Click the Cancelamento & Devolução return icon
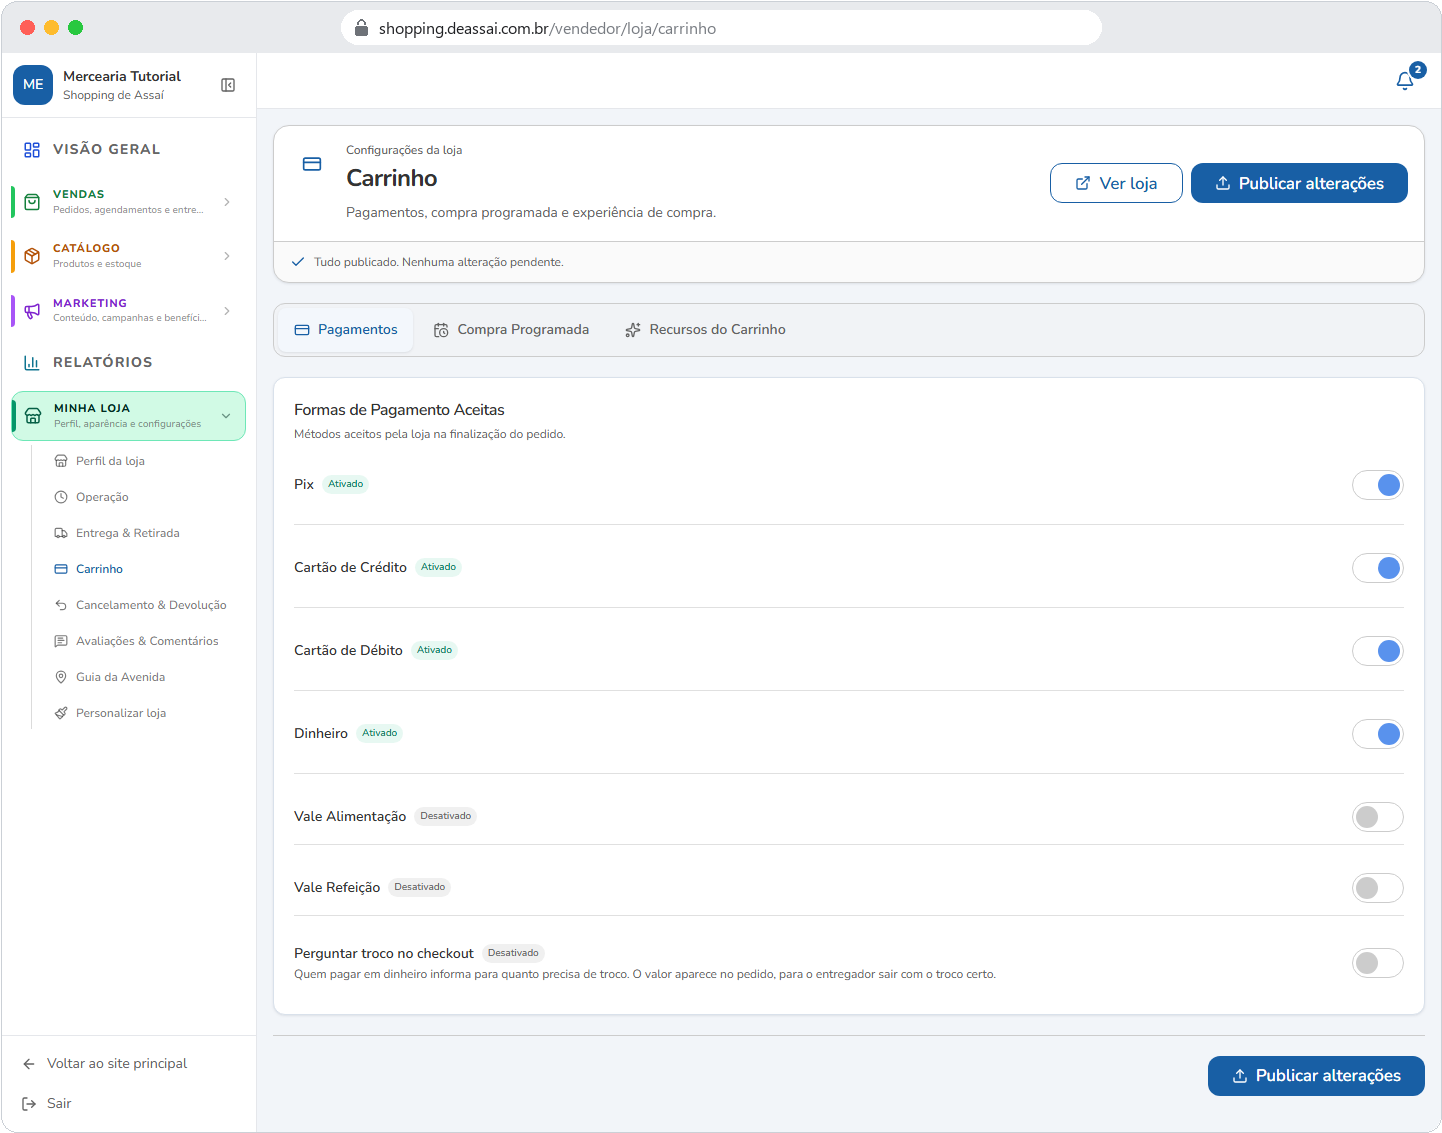This screenshot has height=1133, width=1442. [x=61, y=605]
